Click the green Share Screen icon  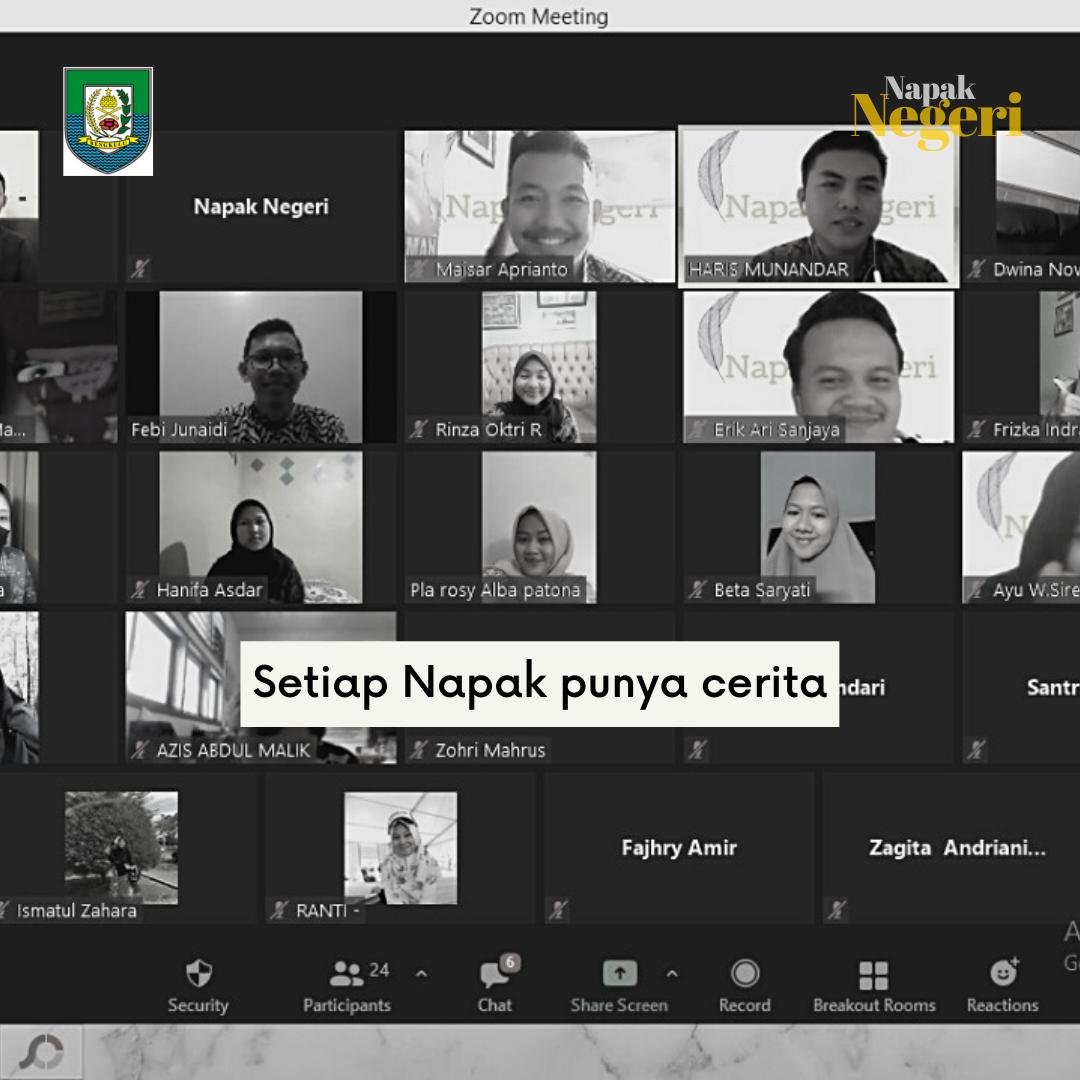coord(620,973)
